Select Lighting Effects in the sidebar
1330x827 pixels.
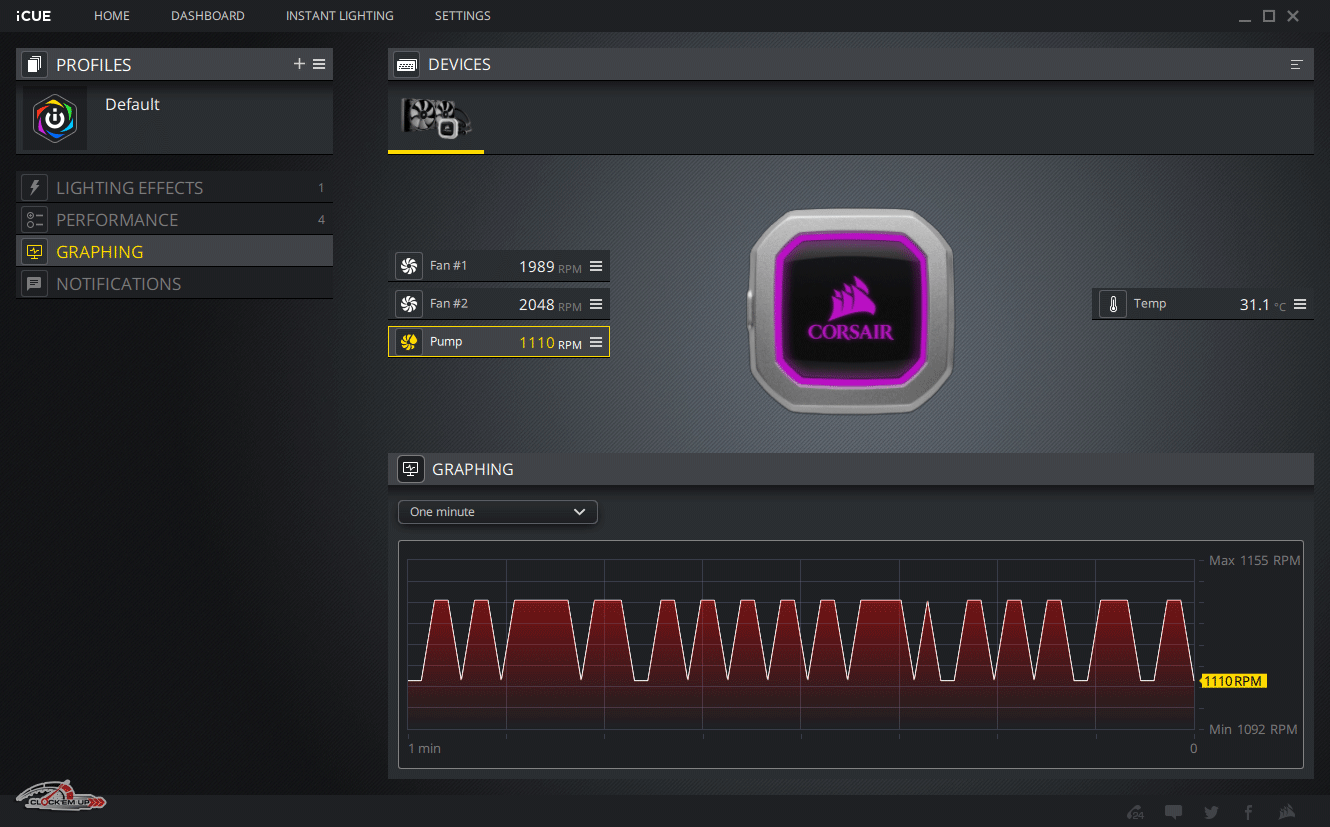click(175, 188)
